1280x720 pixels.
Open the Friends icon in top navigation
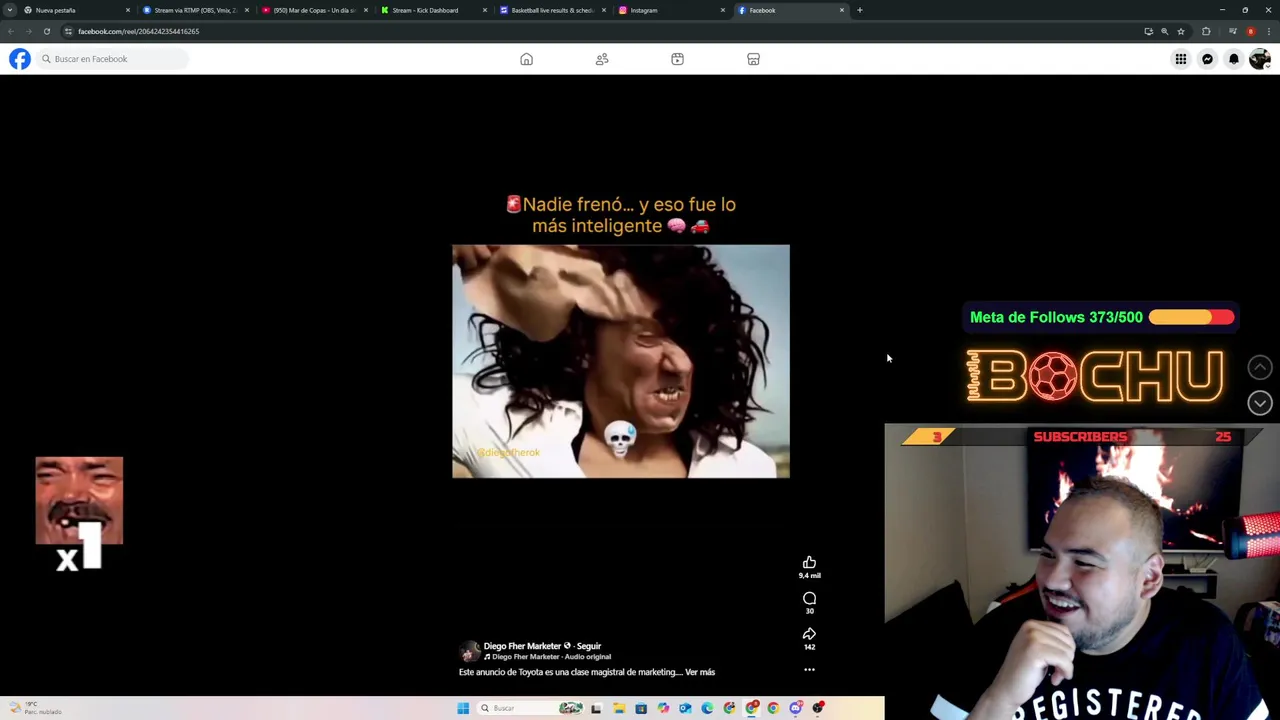click(602, 59)
